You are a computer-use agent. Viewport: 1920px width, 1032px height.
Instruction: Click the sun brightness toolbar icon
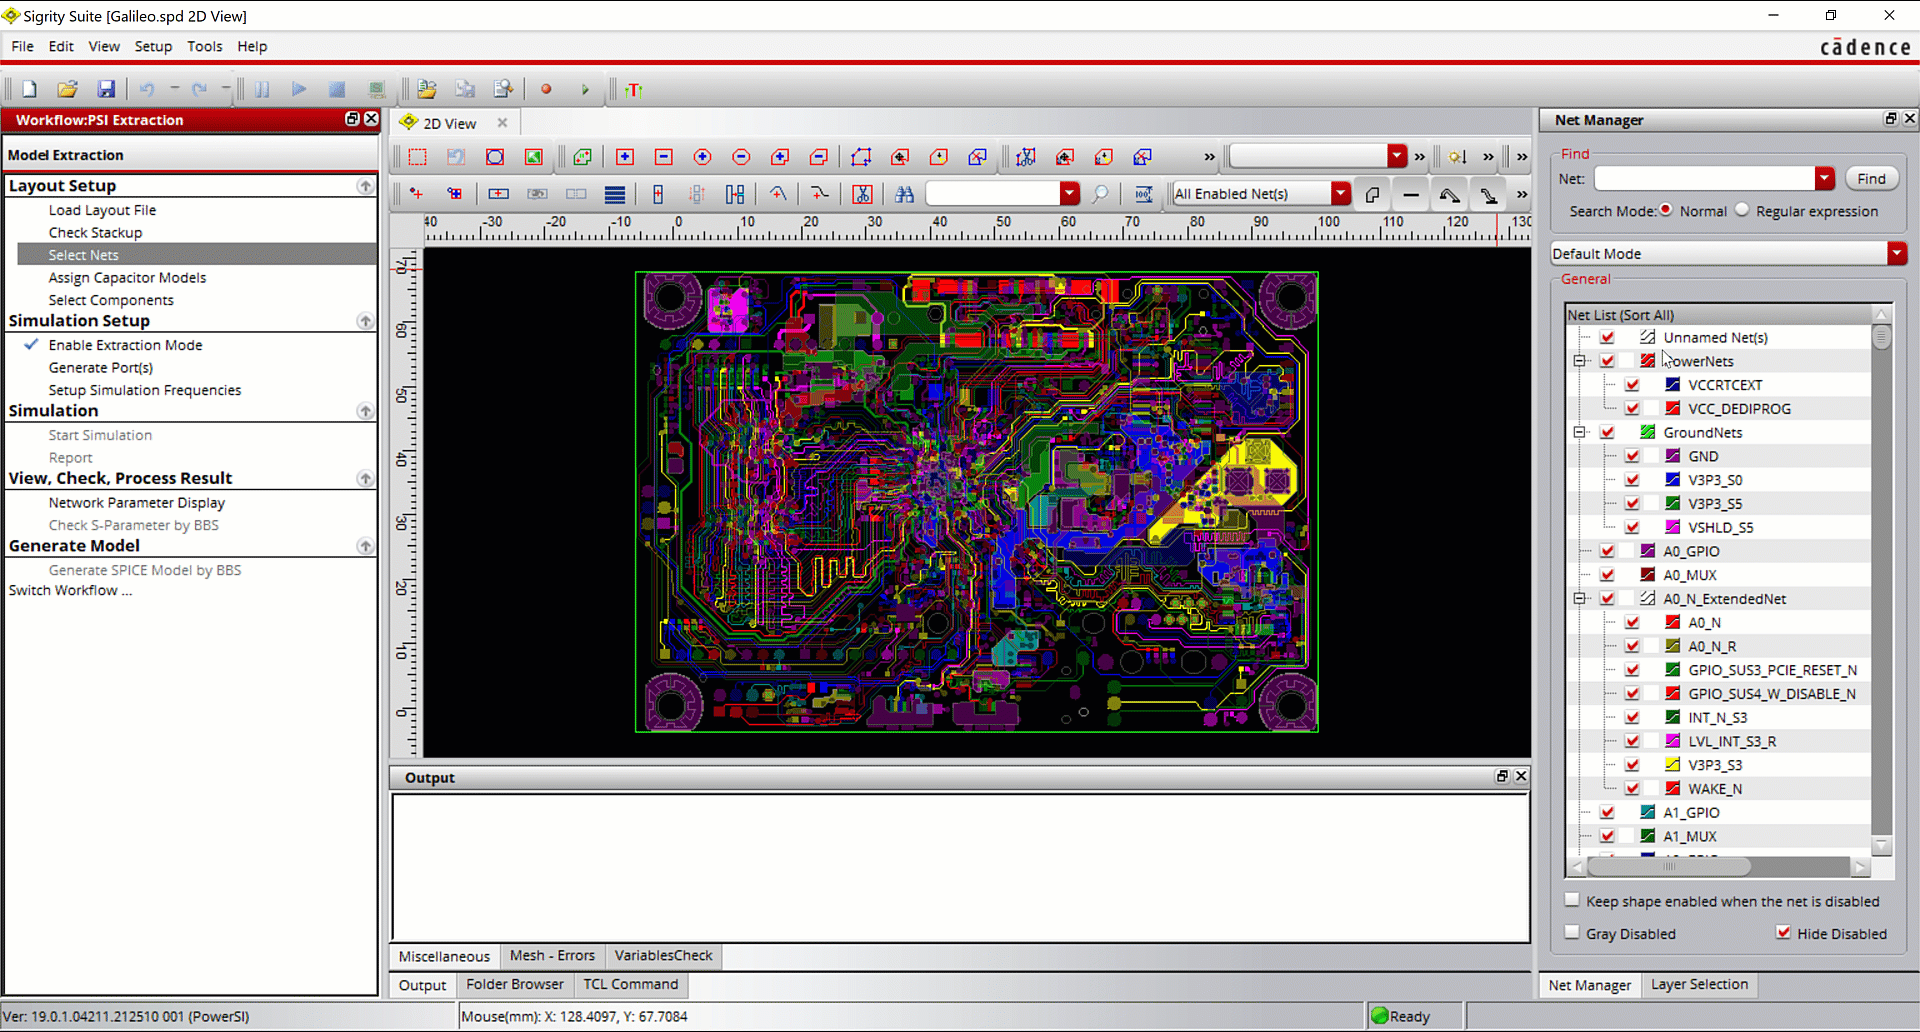[x=1457, y=157]
